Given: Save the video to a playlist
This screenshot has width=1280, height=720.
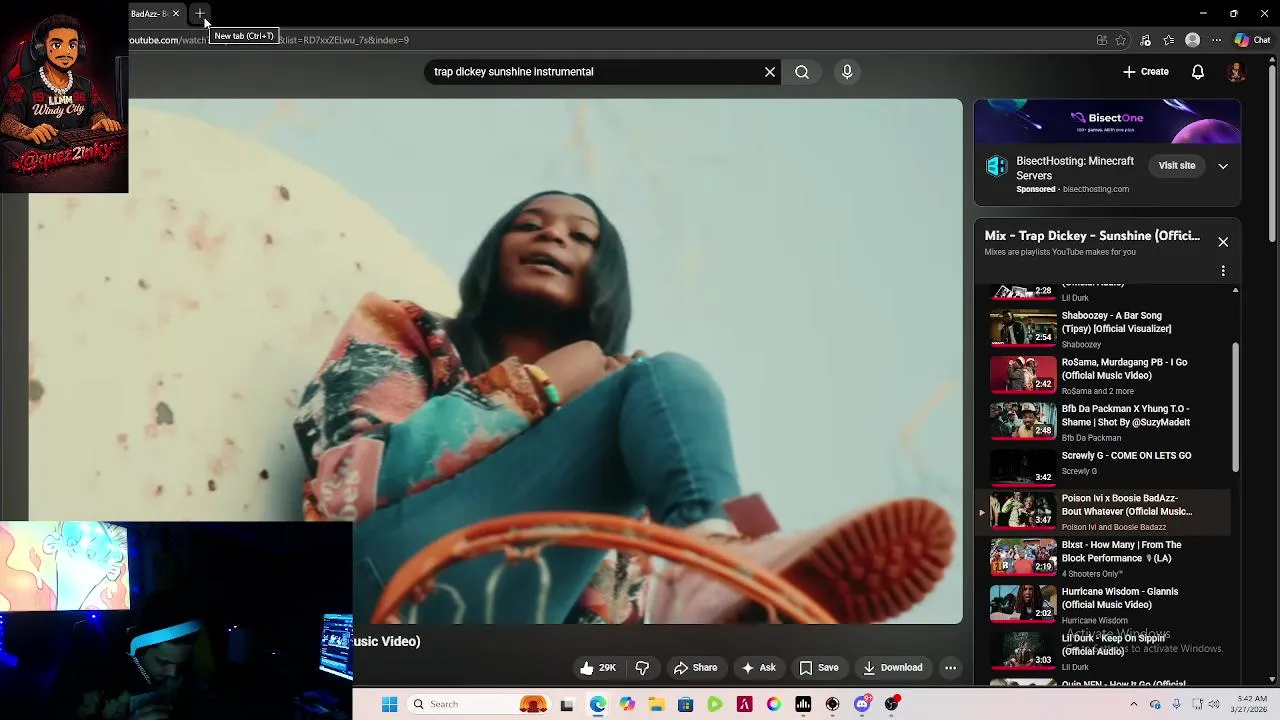Looking at the screenshot, I should 819,668.
